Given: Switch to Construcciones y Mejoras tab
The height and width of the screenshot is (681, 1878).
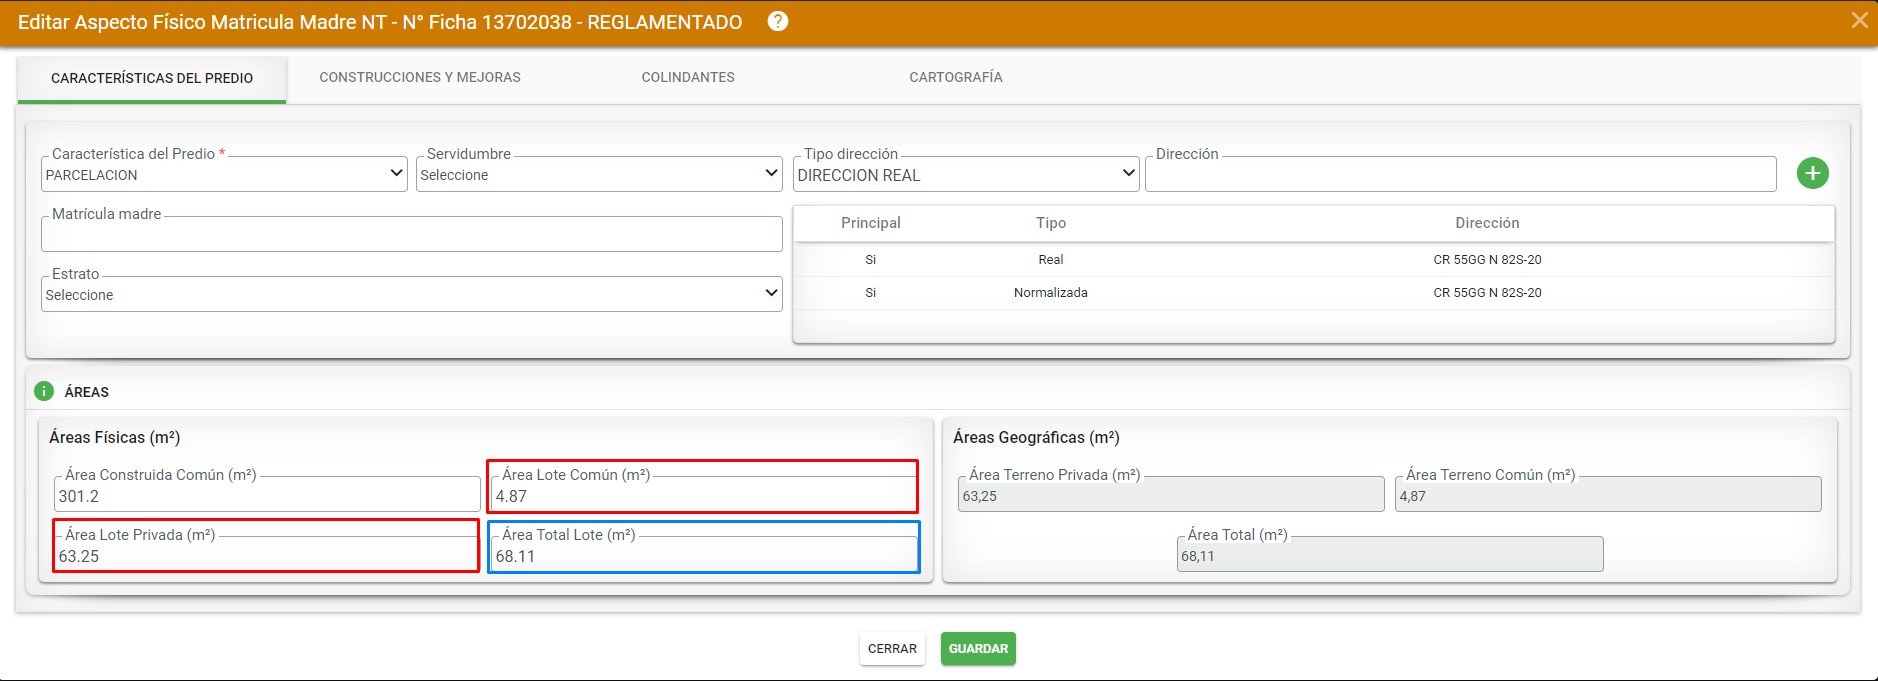Looking at the screenshot, I should click(420, 77).
